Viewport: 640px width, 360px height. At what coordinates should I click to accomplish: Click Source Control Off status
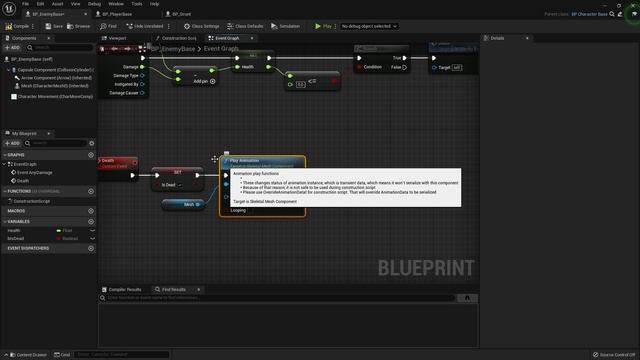click(x=614, y=355)
